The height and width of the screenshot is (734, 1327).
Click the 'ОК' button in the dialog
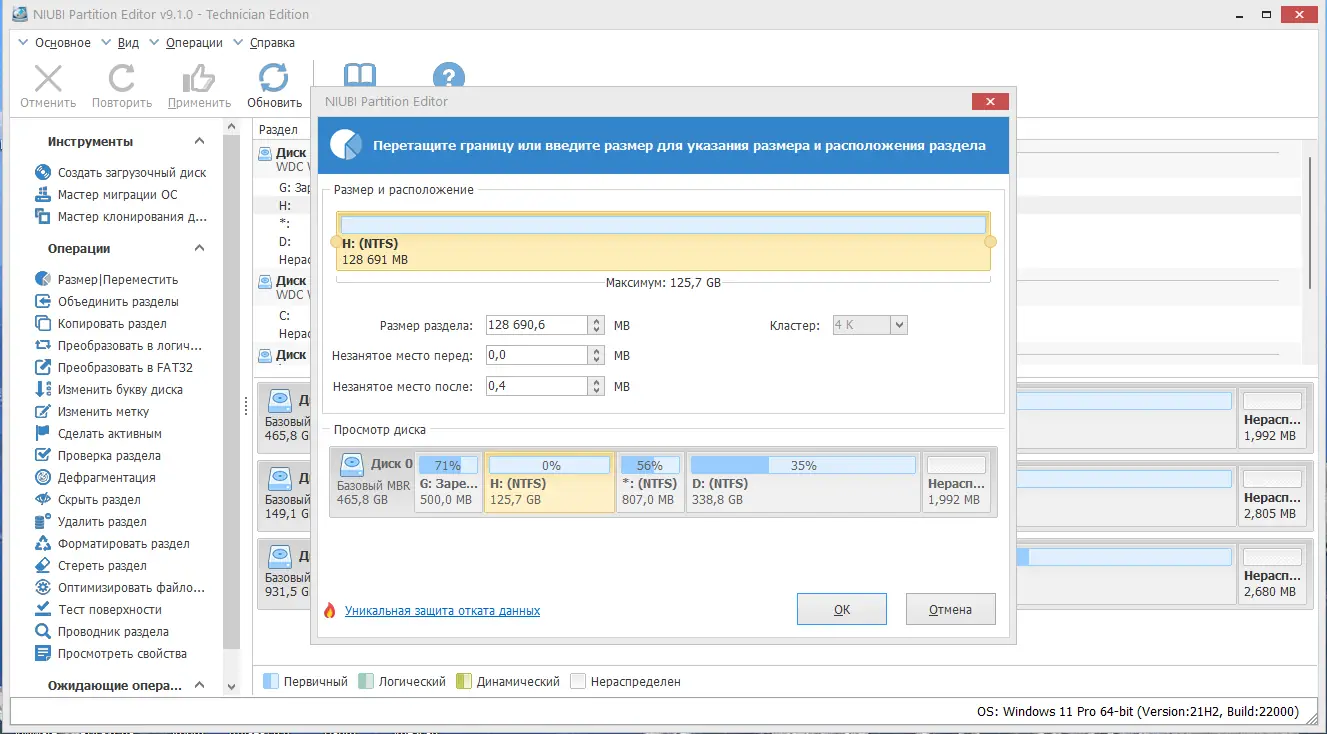pos(842,609)
